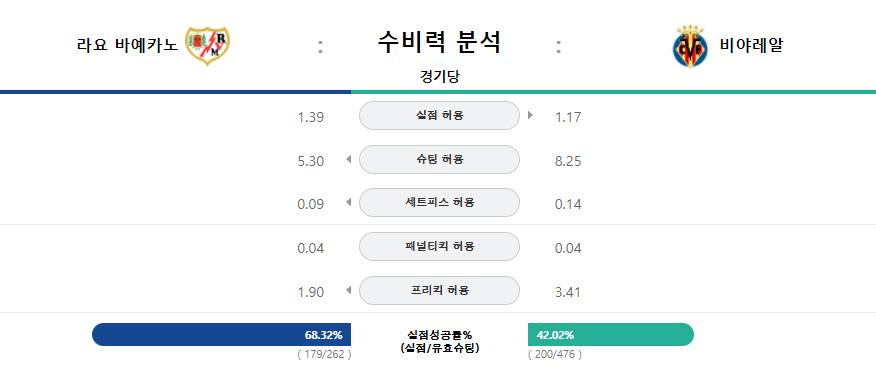Click Villarreal's 8.25 shots allowed value

click(x=568, y=161)
